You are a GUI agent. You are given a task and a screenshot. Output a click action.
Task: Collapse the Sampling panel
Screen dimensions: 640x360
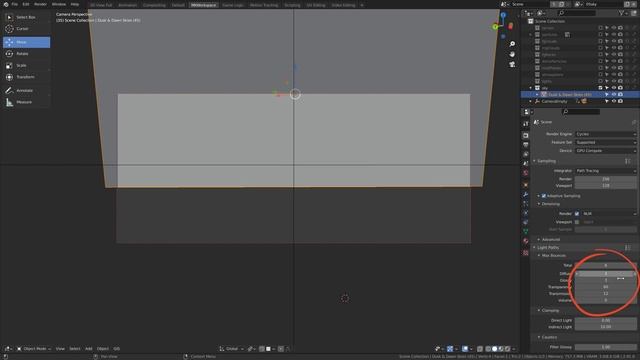pos(547,161)
